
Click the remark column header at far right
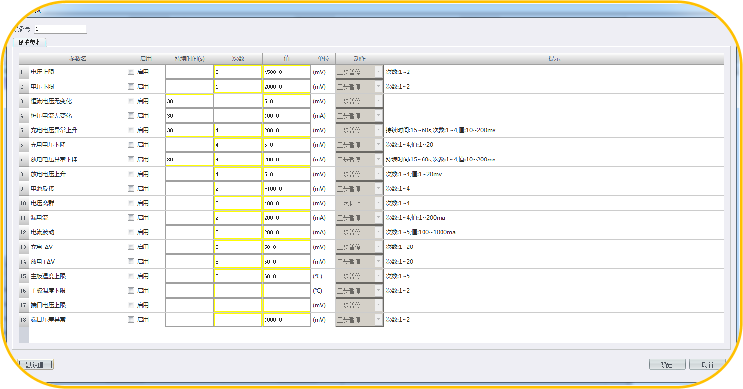(553, 59)
